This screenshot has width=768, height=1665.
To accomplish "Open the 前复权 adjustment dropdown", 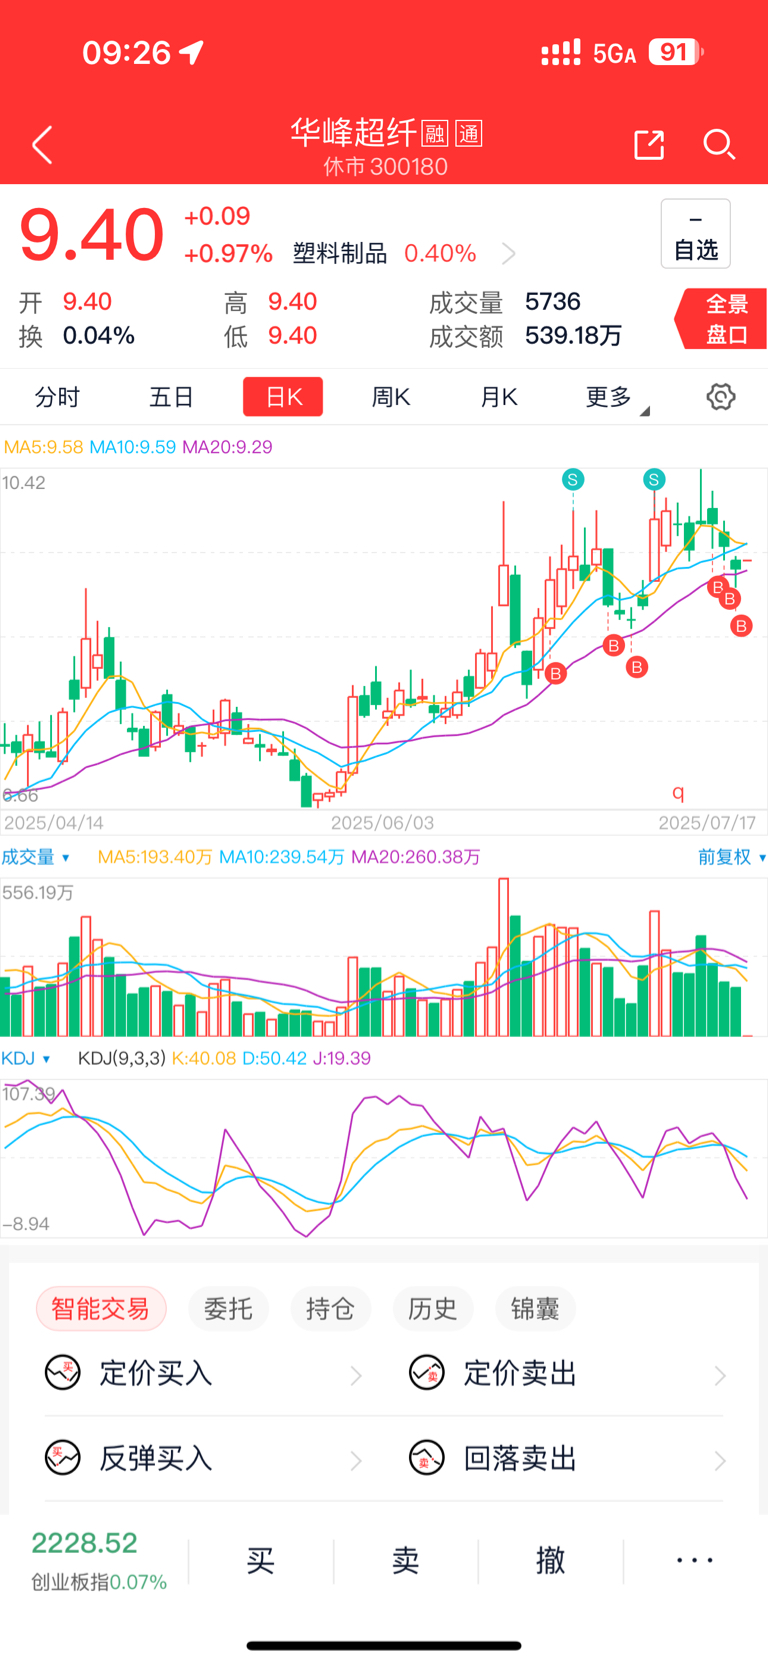I will tap(732, 857).
